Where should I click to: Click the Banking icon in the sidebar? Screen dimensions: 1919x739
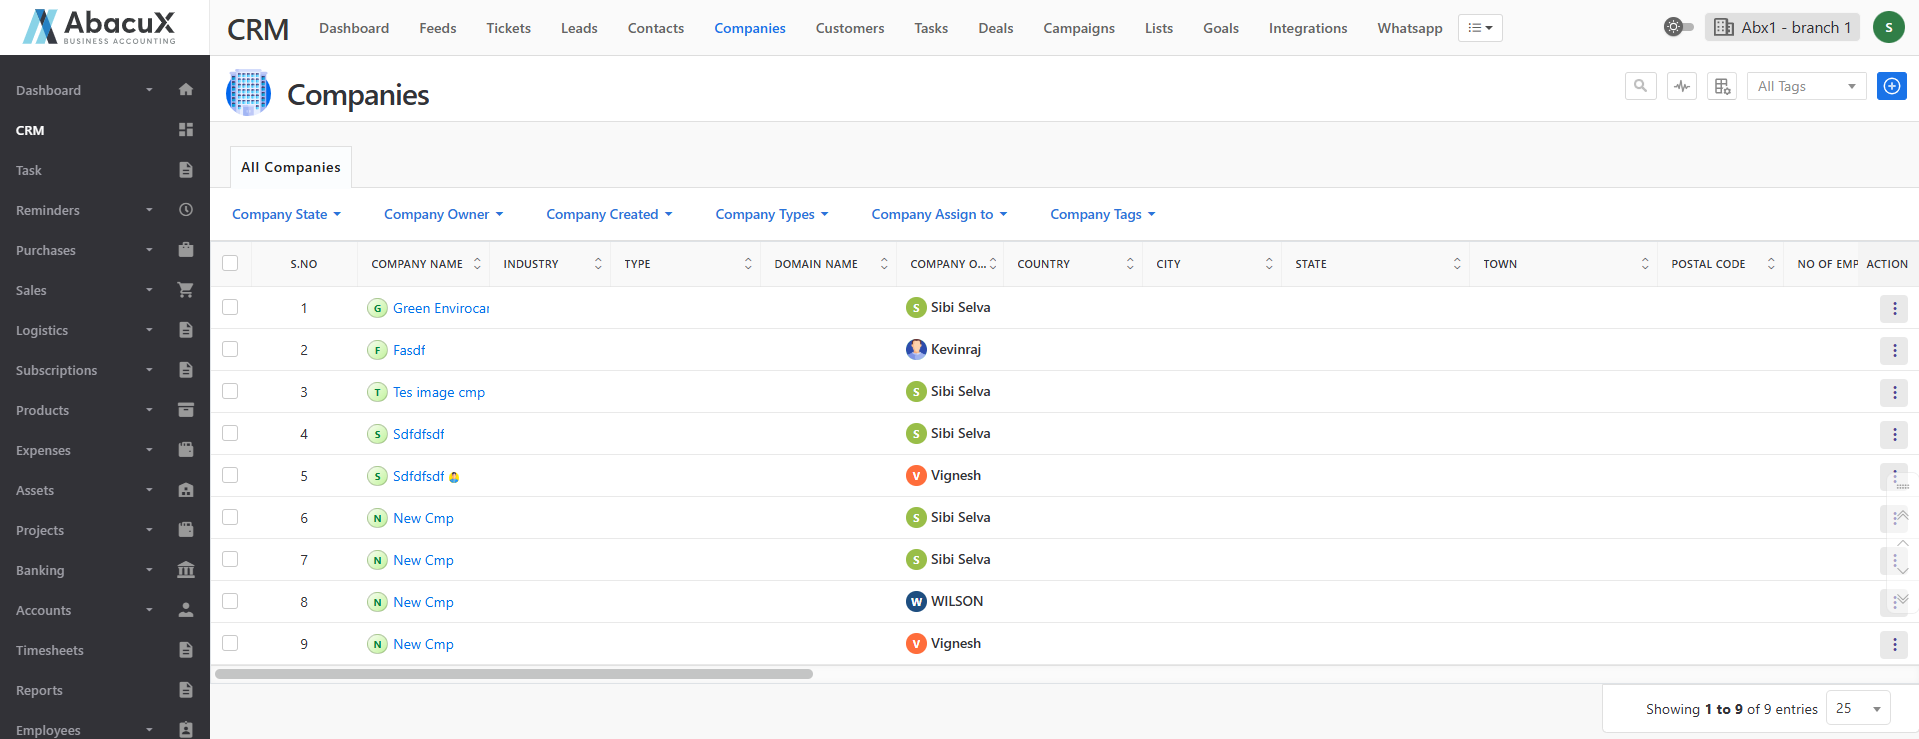[x=185, y=570]
